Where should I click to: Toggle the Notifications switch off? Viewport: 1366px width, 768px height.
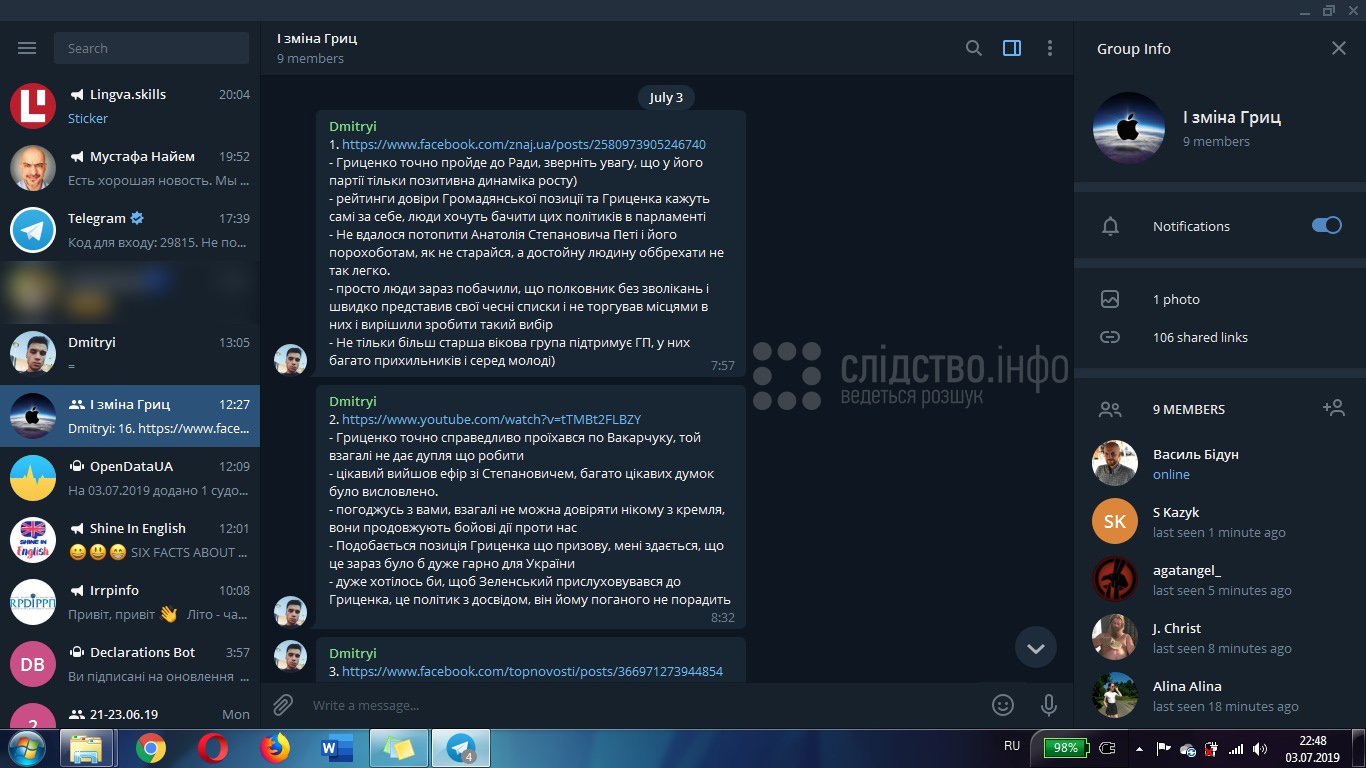pyautogui.click(x=1327, y=225)
